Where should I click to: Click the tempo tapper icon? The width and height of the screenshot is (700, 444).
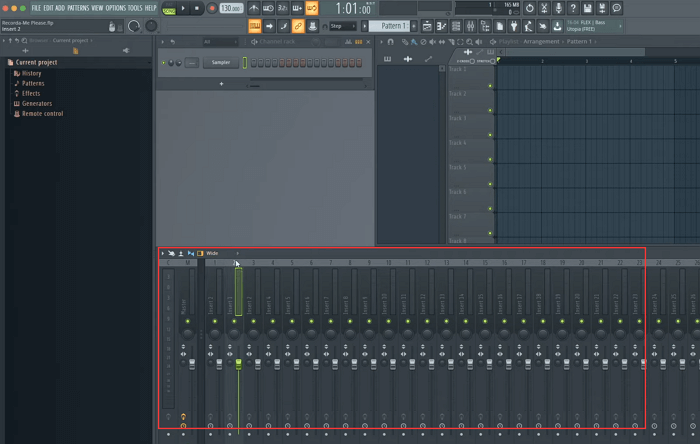point(528,26)
